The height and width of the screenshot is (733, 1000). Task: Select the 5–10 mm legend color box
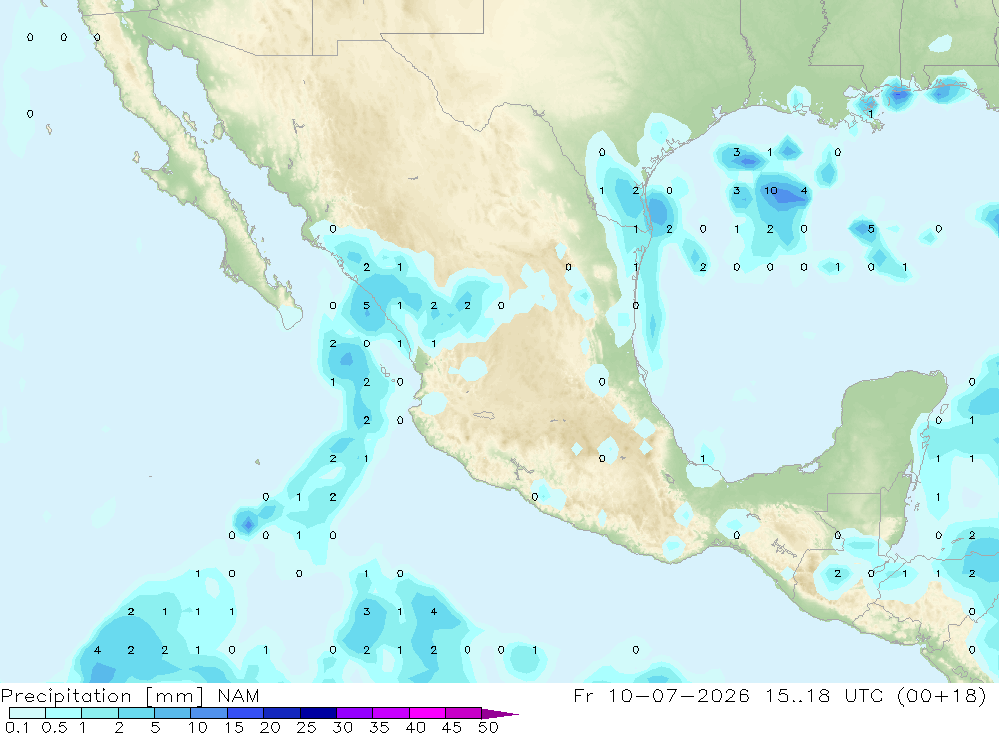pyautogui.click(x=173, y=713)
